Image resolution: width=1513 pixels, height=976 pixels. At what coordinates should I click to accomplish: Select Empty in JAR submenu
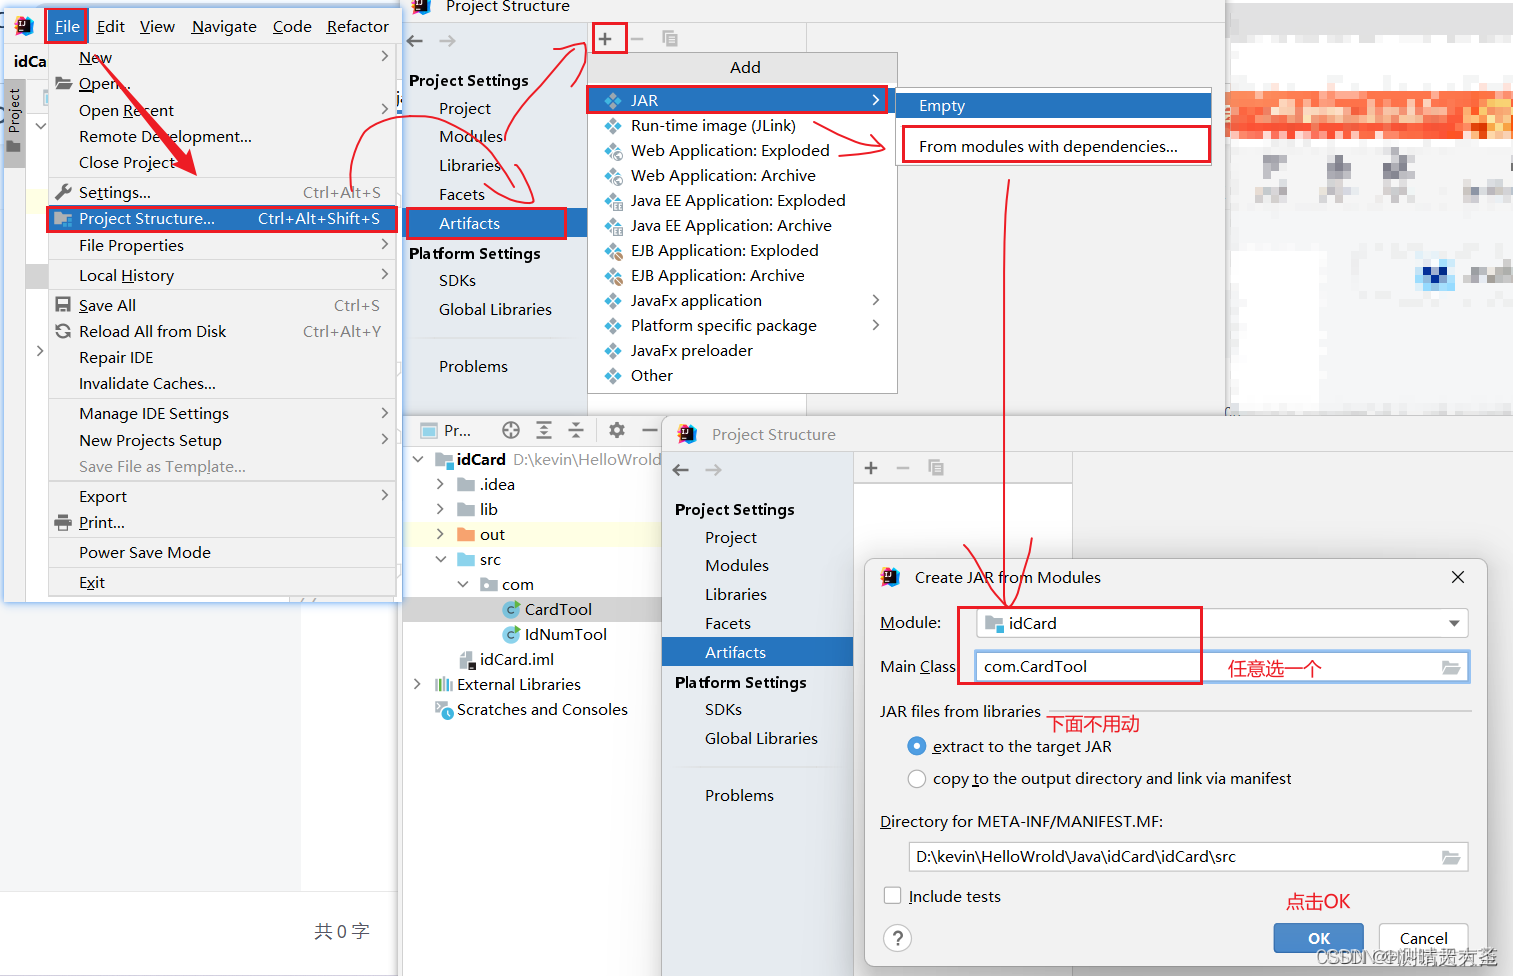click(1053, 105)
